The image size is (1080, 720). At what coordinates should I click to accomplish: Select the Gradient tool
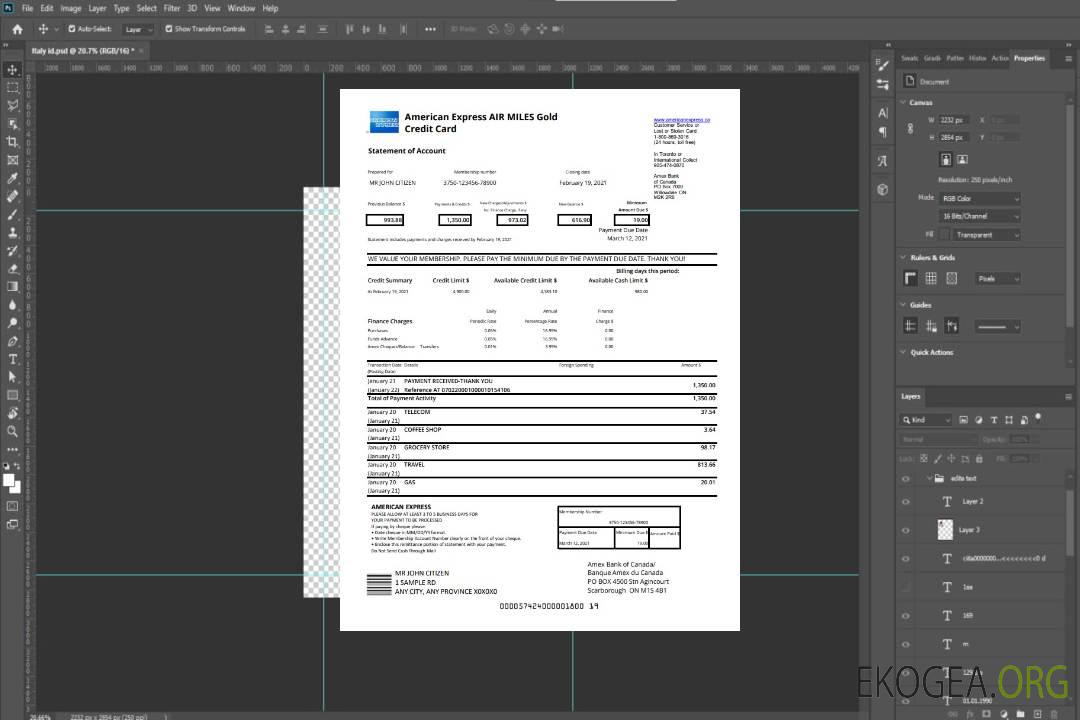12,287
